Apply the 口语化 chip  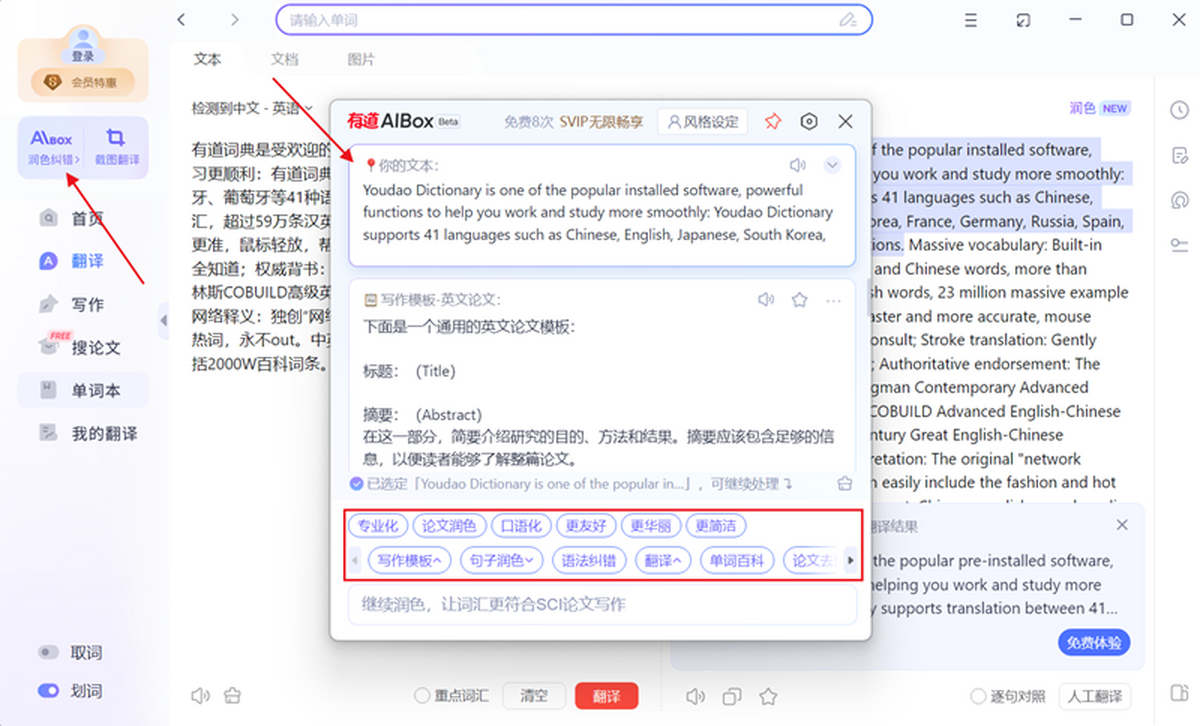pos(521,525)
